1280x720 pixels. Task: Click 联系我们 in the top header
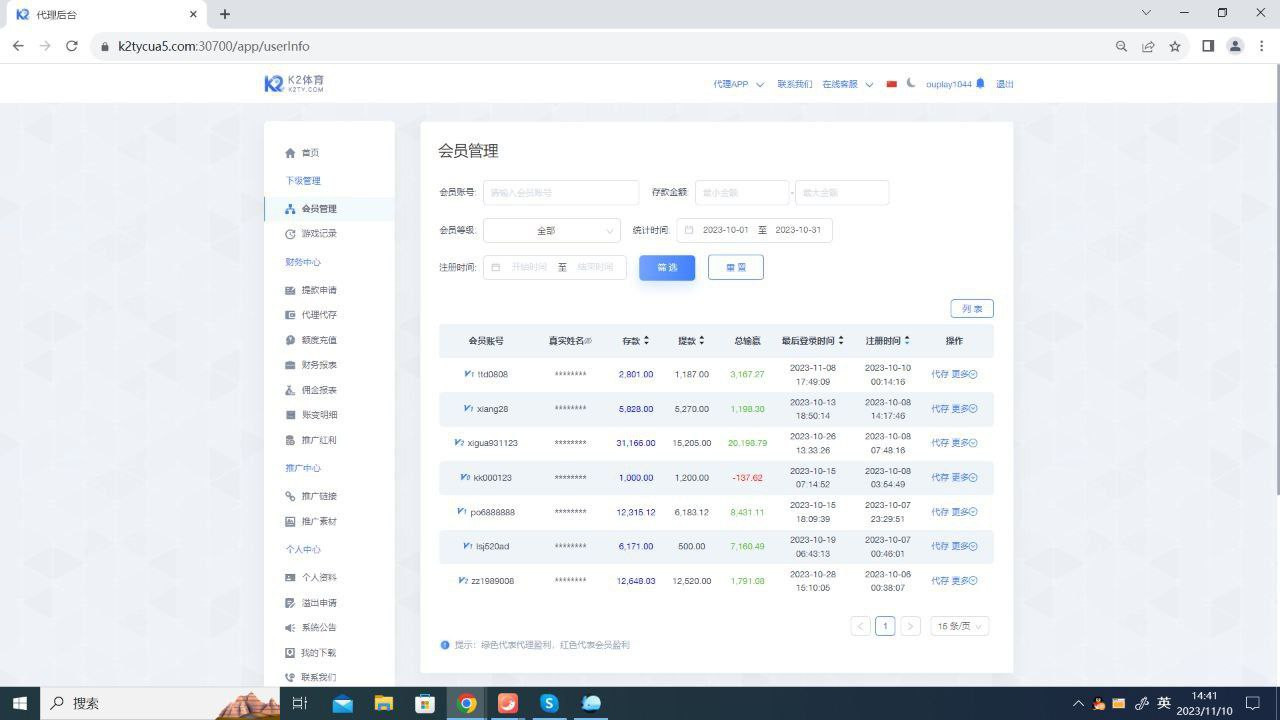795,84
